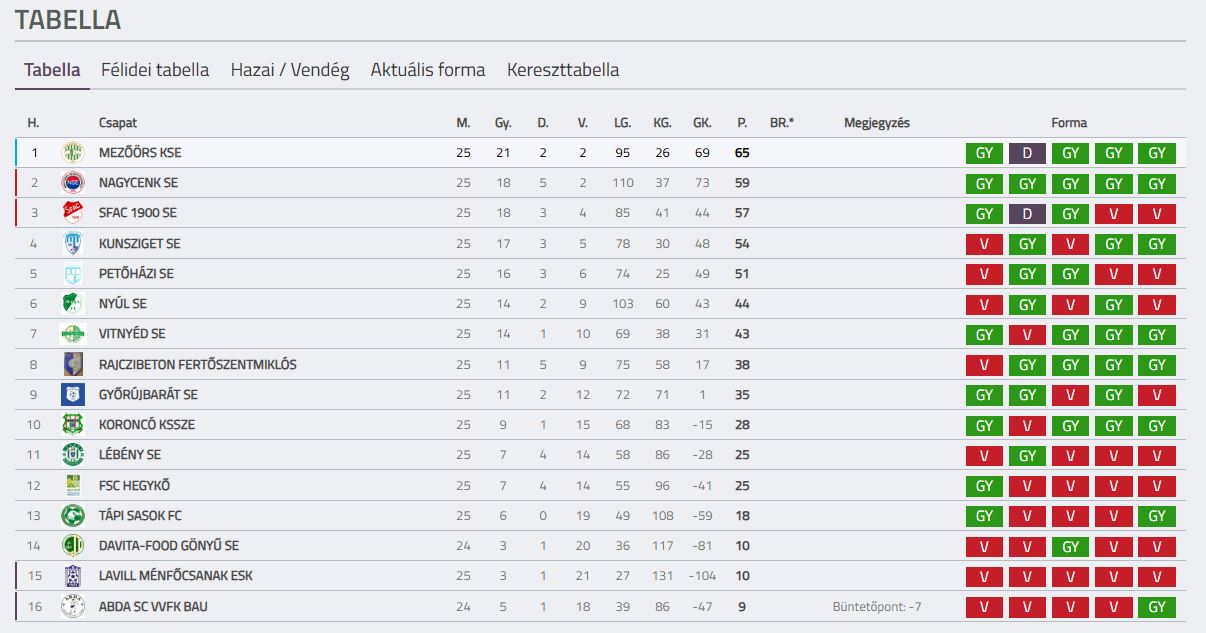The image size is (1206, 633).
Task: Select the Kunsziget SE team badge
Action: [73, 244]
